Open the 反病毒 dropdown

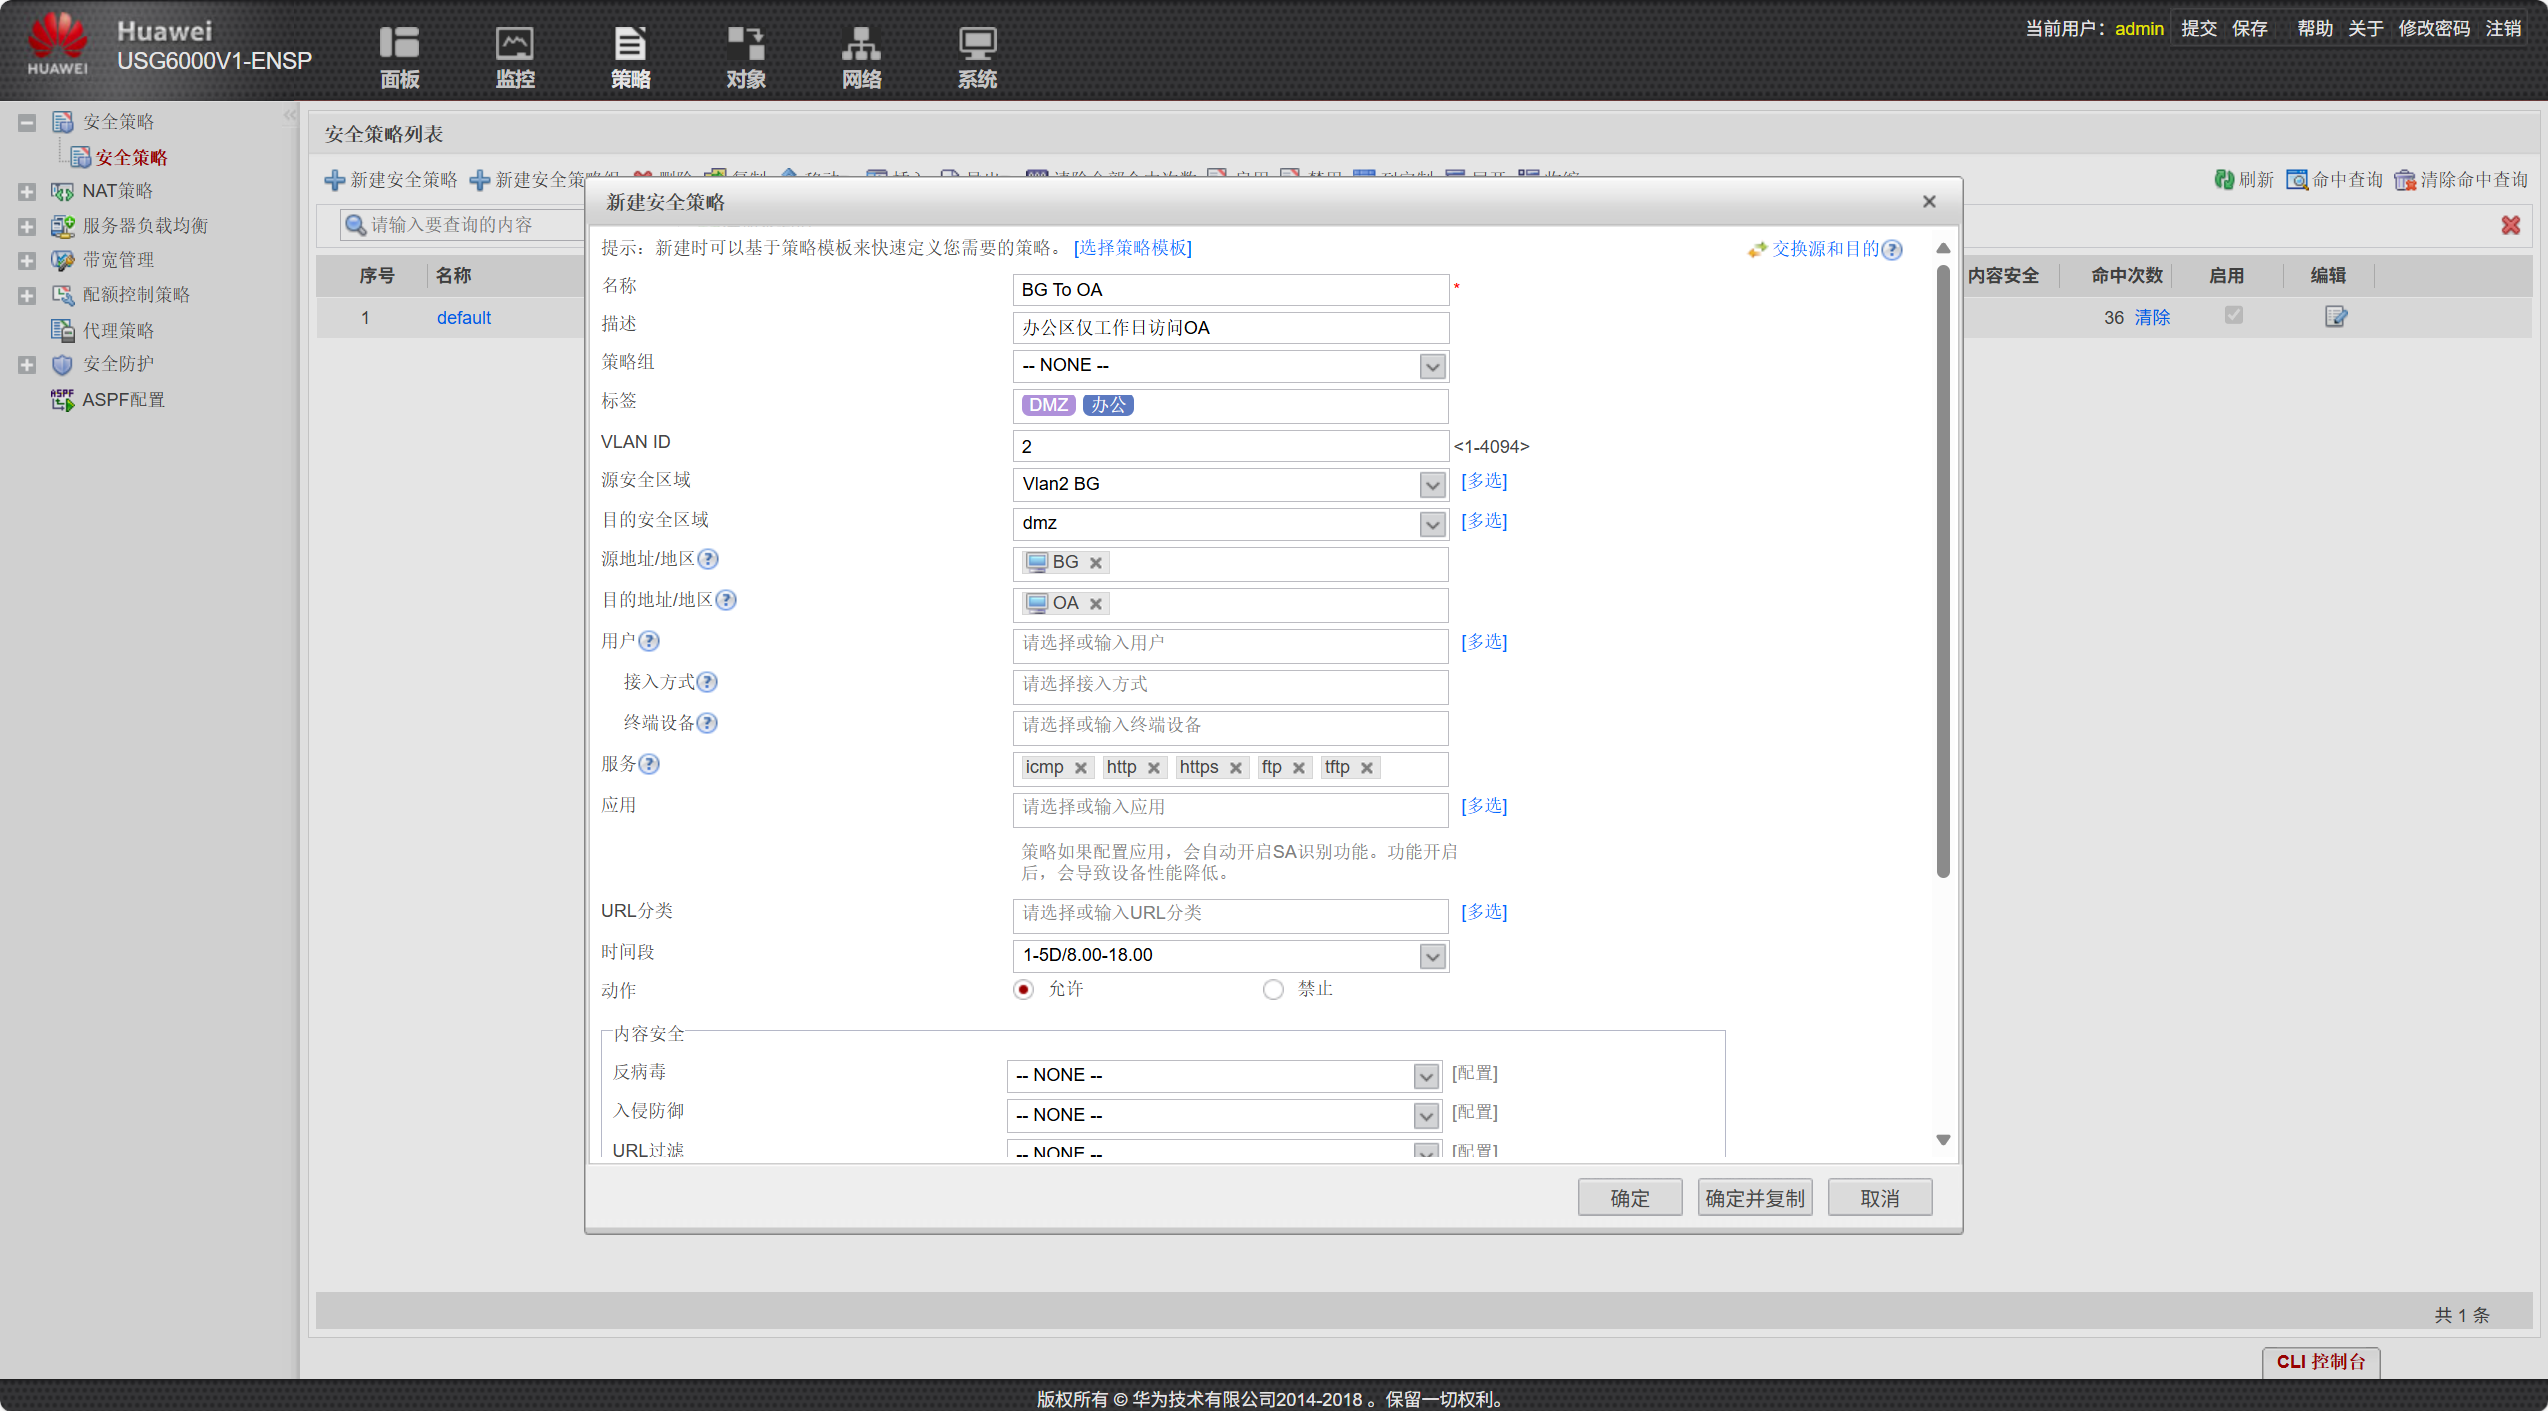(x=1426, y=1076)
